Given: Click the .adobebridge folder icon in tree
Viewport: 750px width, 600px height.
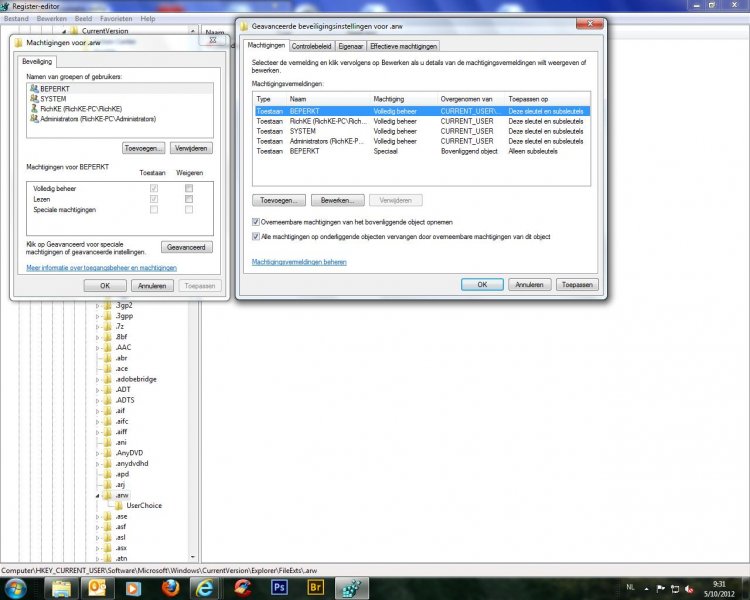Looking at the screenshot, I should tap(108, 379).
